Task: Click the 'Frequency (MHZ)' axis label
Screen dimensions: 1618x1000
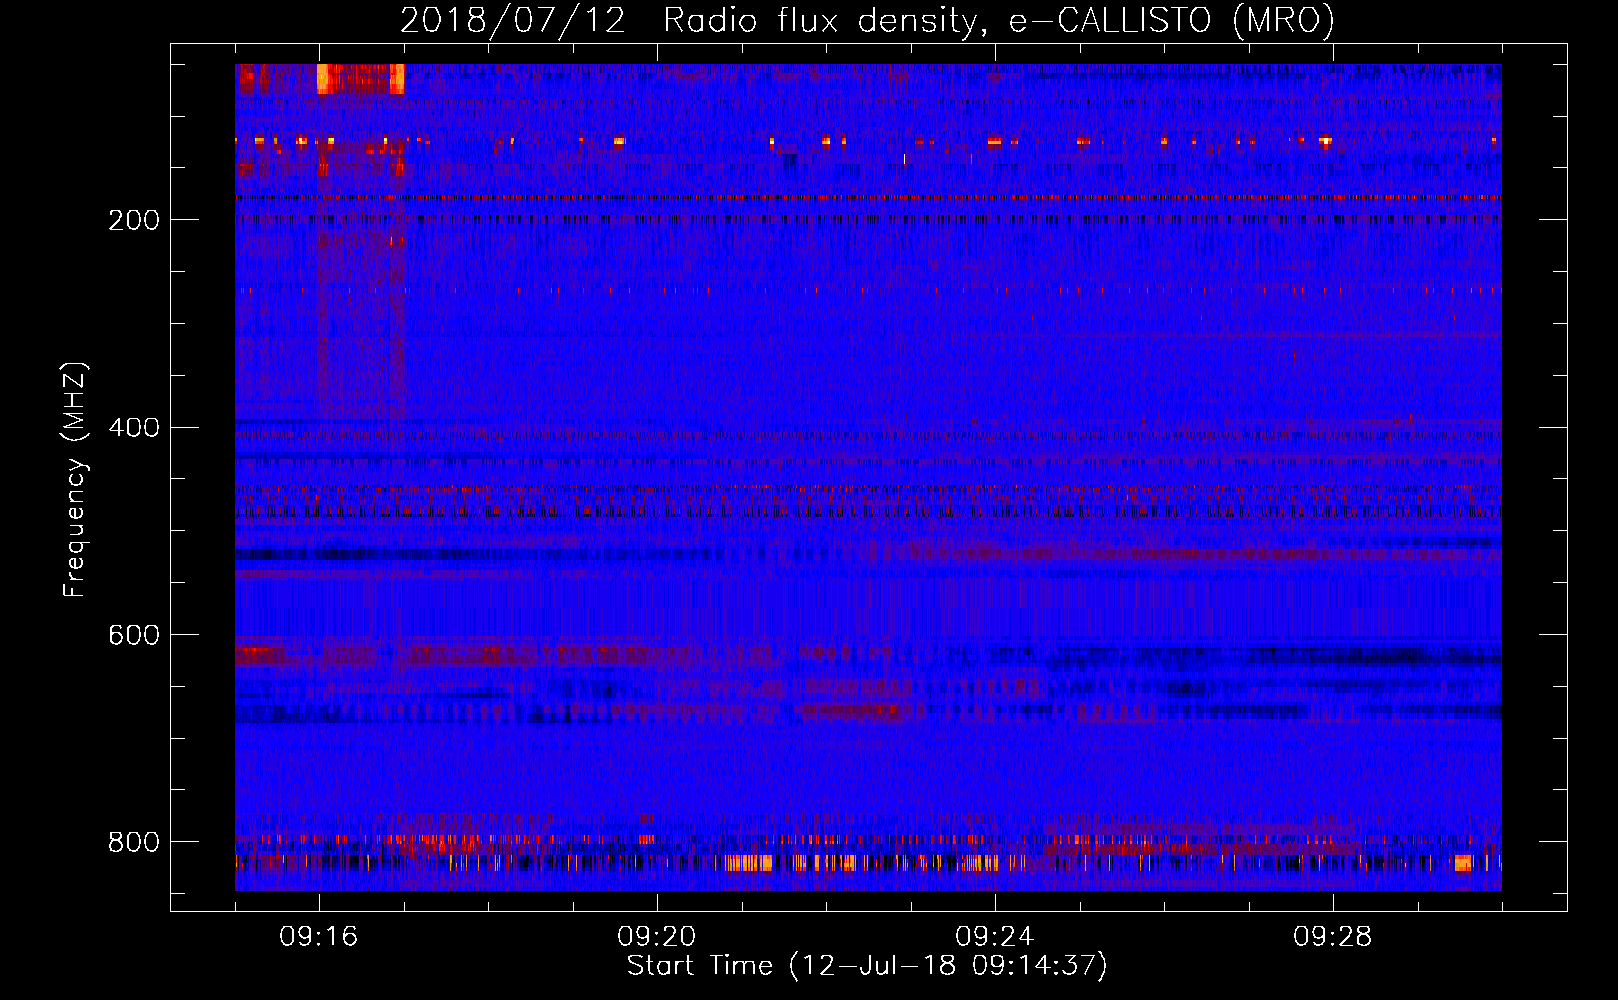Action: click(x=75, y=480)
